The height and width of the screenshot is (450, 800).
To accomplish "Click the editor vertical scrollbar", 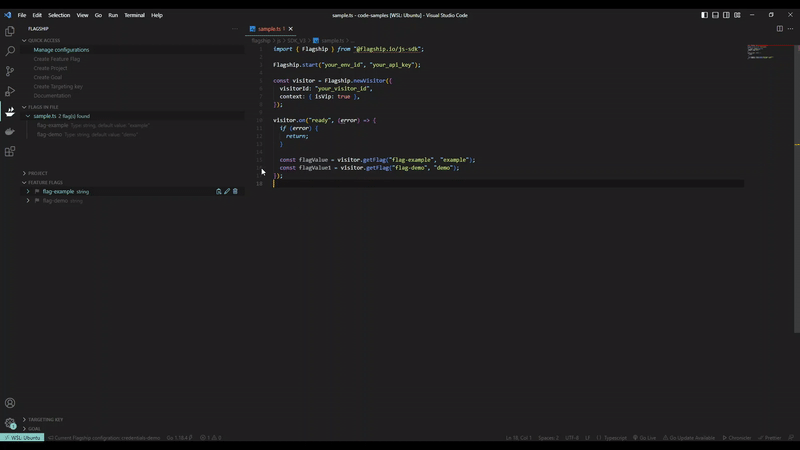I will (x=797, y=189).
